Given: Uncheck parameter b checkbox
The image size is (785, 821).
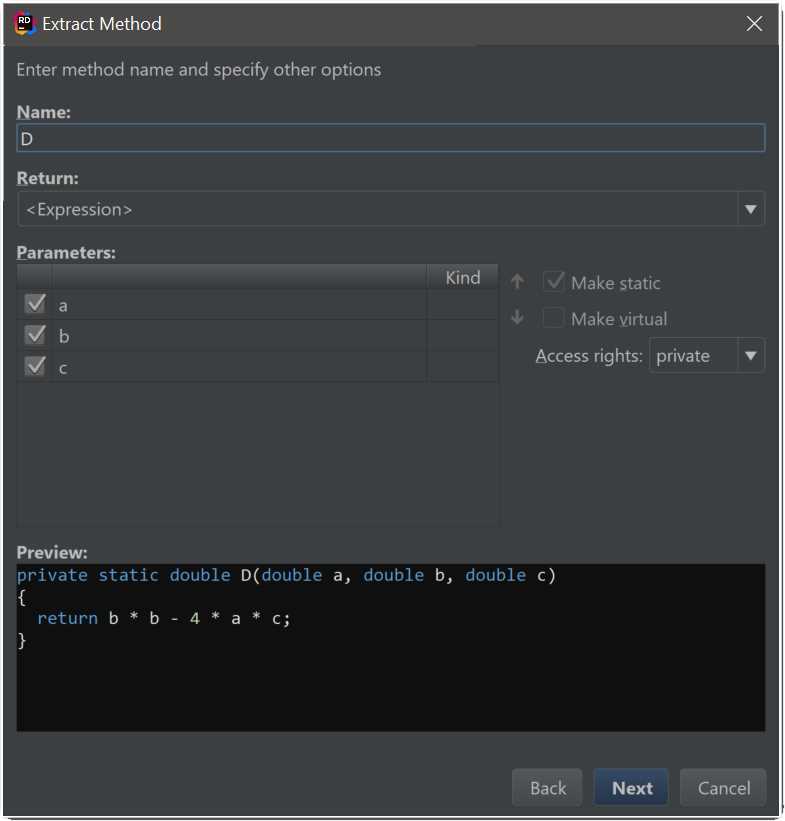Looking at the screenshot, I should [x=35, y=335].
